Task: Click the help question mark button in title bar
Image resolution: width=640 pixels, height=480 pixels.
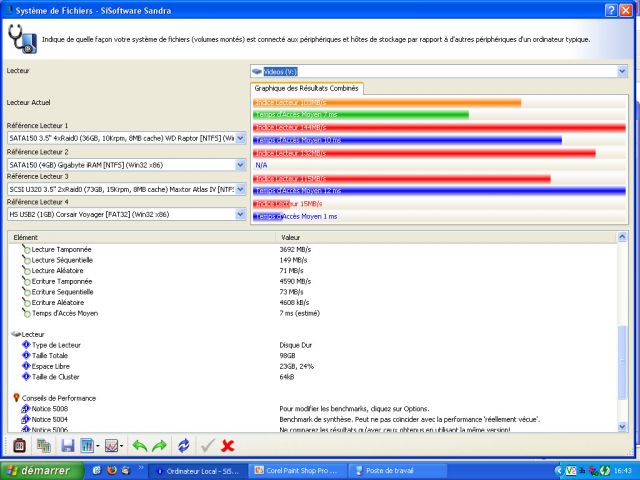Action: coord(611,10)
